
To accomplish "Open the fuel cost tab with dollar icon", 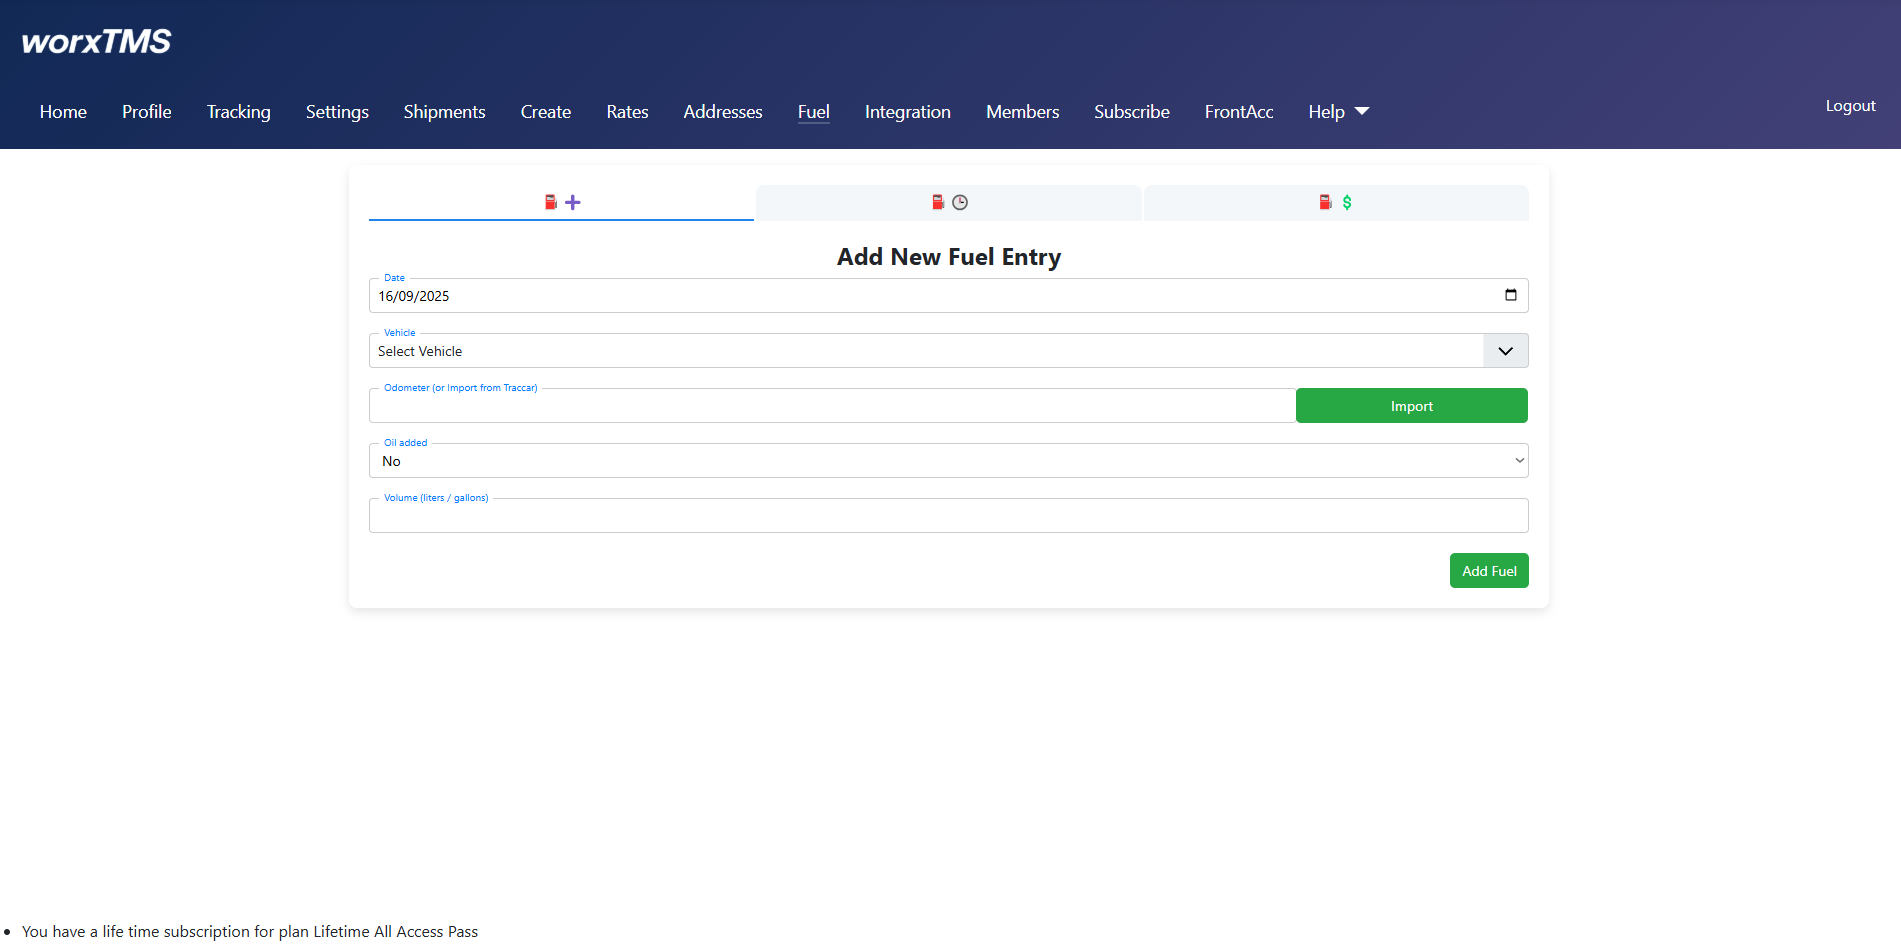I will [1336, 202].
